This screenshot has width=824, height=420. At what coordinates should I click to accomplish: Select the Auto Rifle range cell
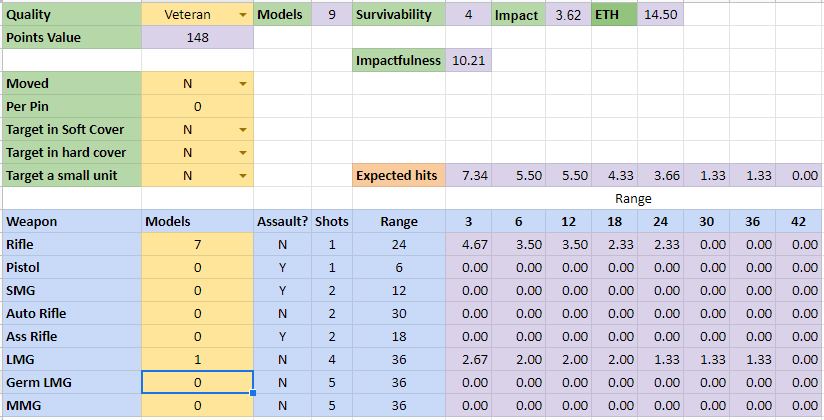pos(400,313)
